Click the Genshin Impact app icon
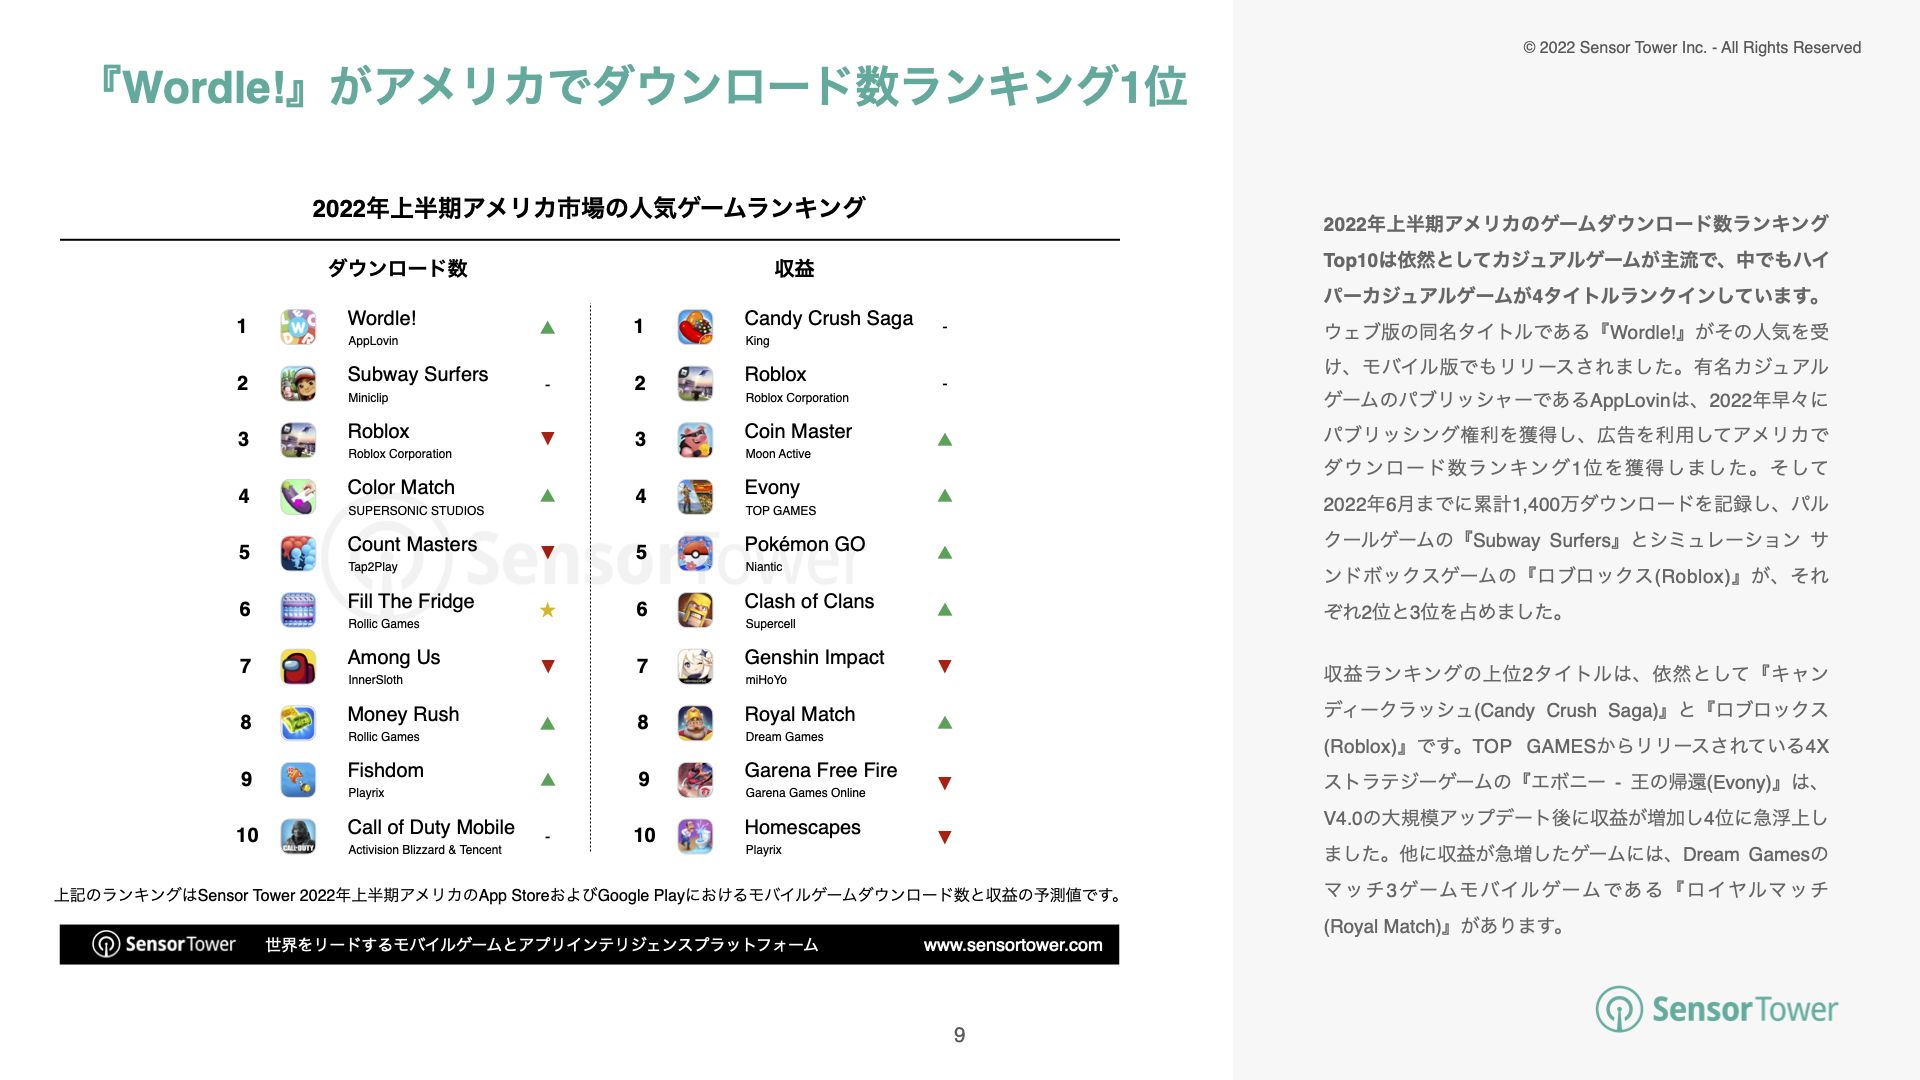The width and height of the screenshot is (1920, 1080). pos(695,667)
